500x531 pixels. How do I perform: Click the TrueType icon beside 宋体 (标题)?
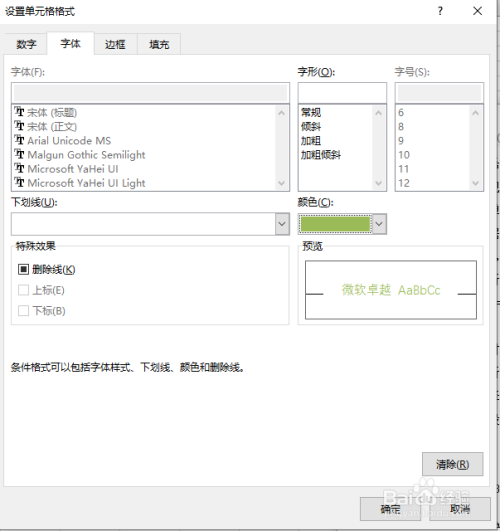click(x=19, y=111)
